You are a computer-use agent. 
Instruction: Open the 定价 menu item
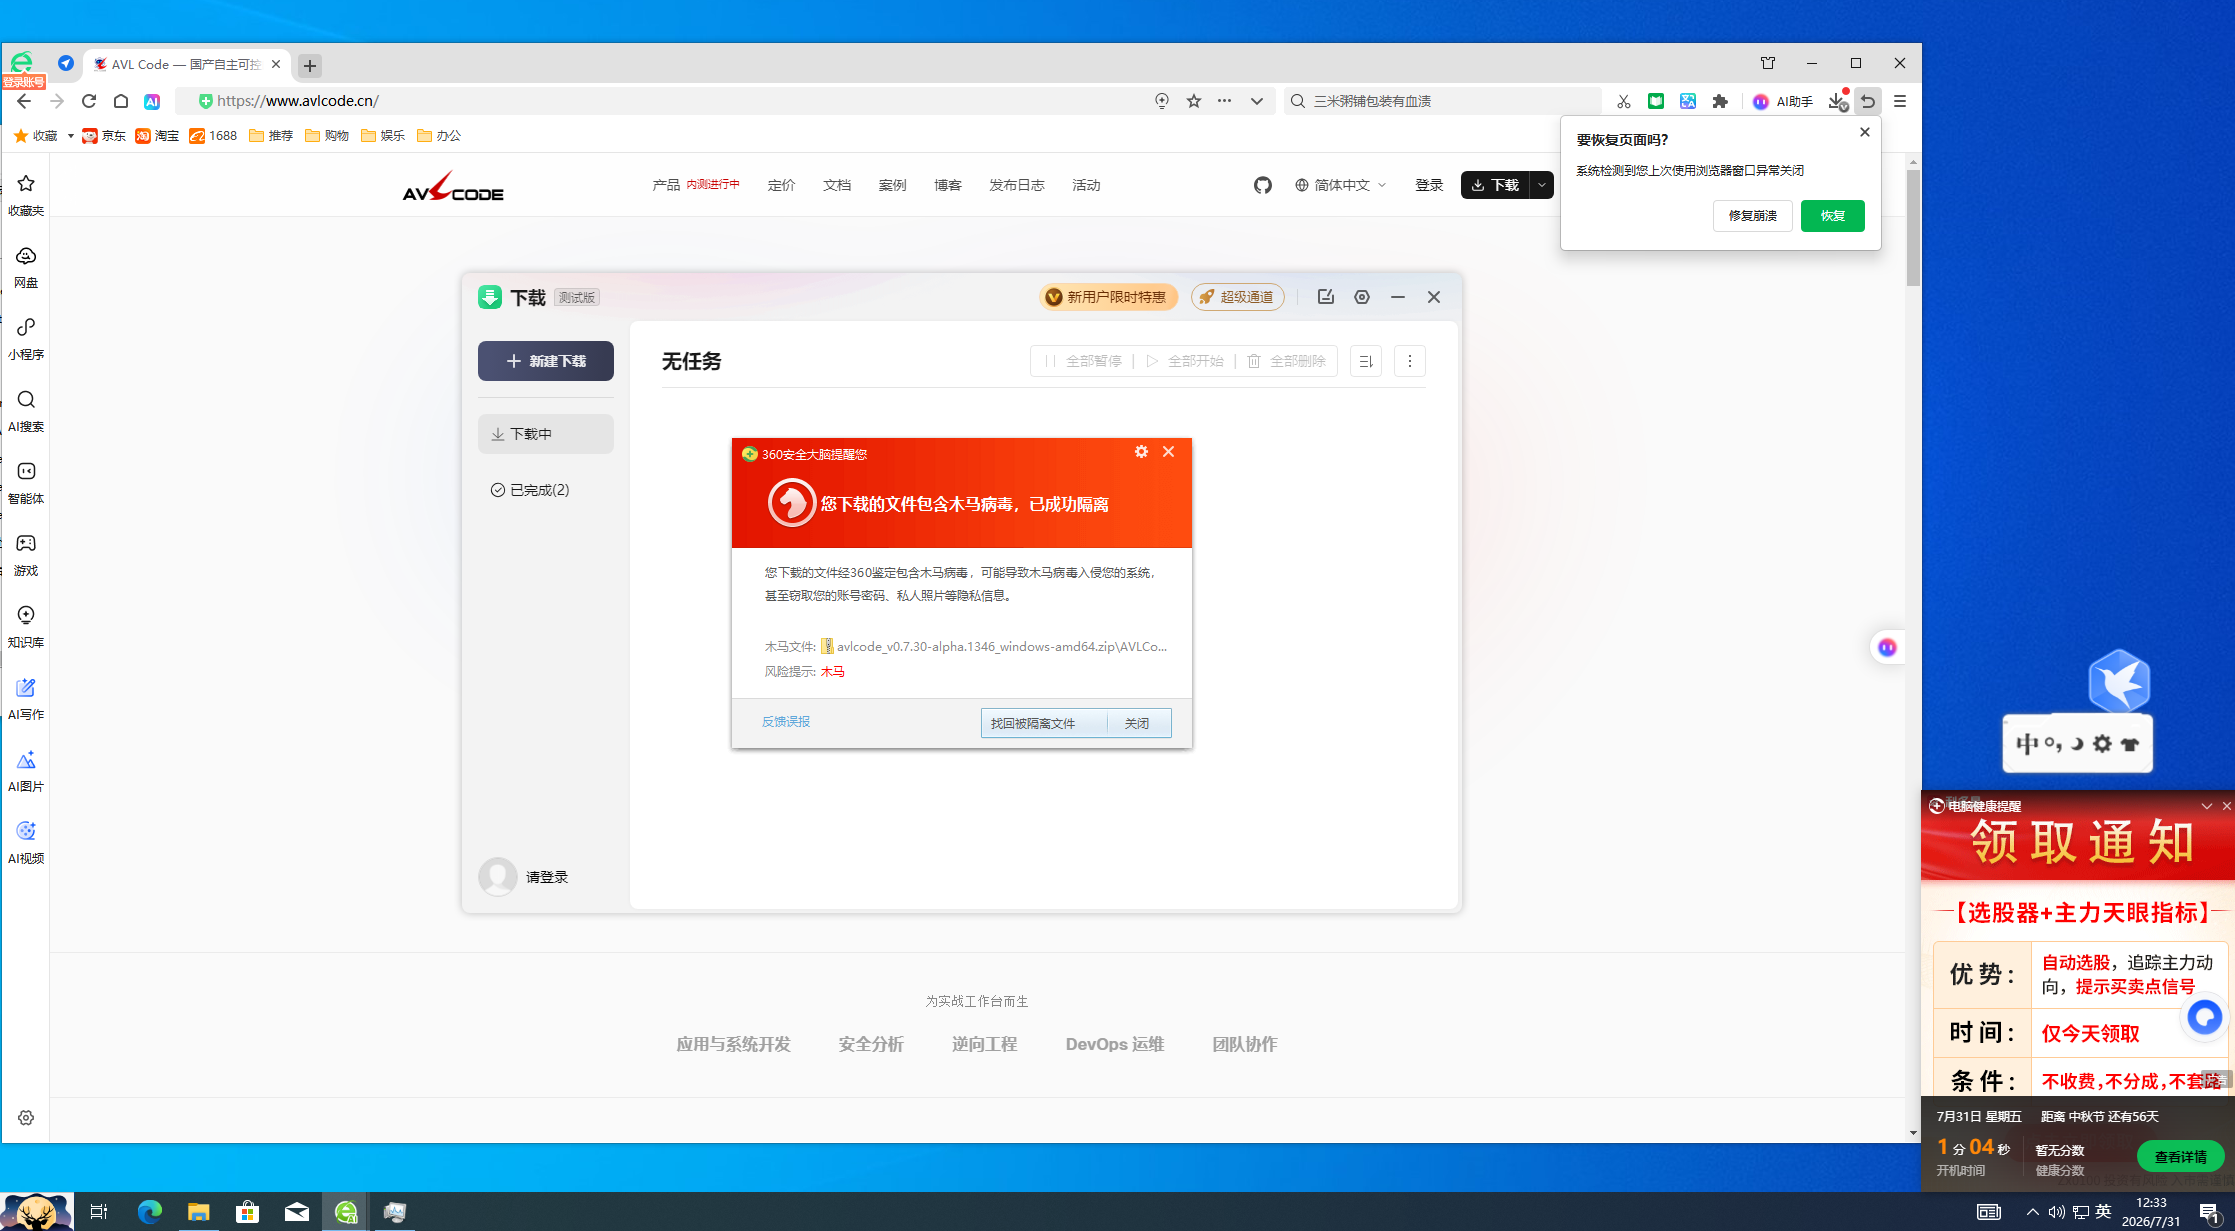781,185
